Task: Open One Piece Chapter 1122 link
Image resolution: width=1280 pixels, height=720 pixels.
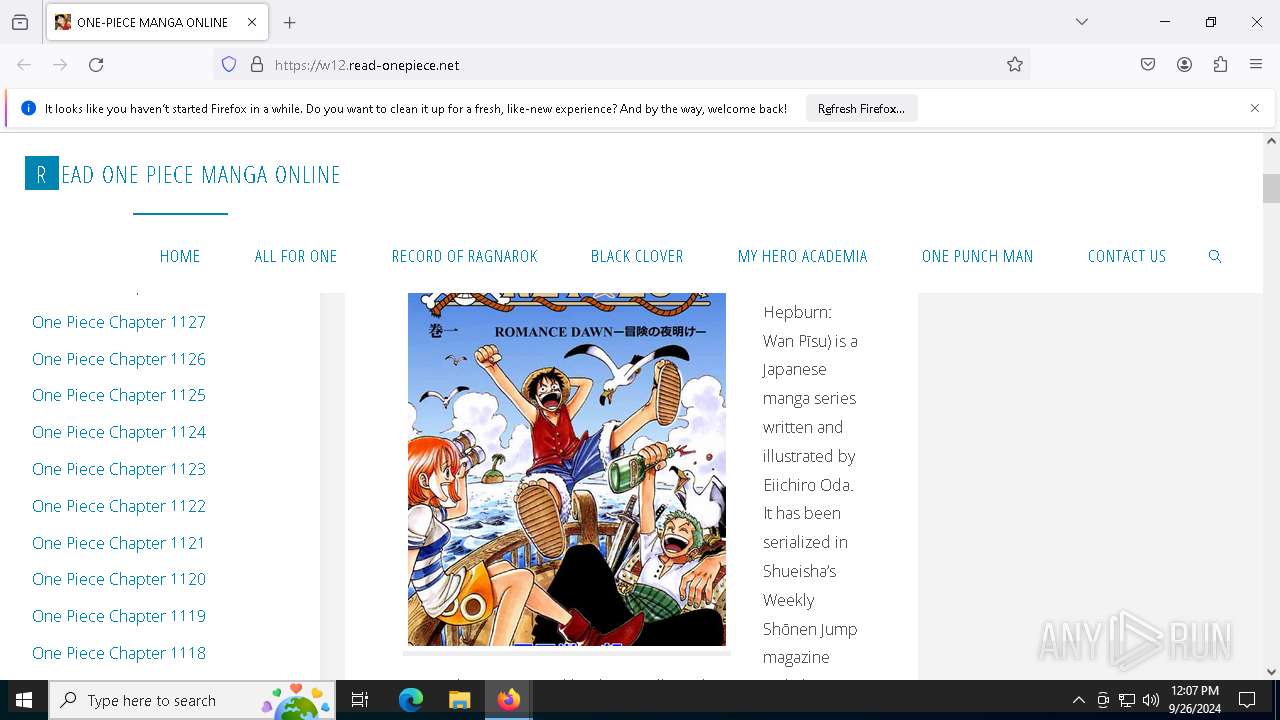Action: (119, 506)
